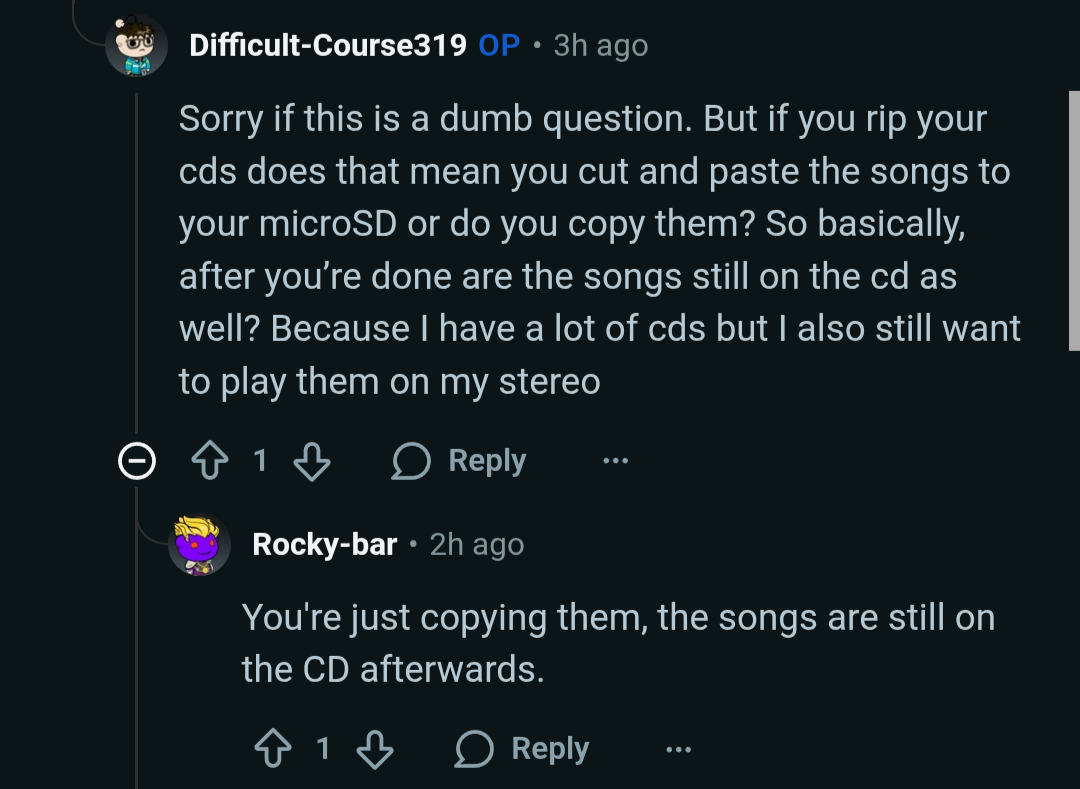Click the 3h ago timestamp
Image resolution: width=1080 pixels, height=789 pixels.
[x=600, y=44]
